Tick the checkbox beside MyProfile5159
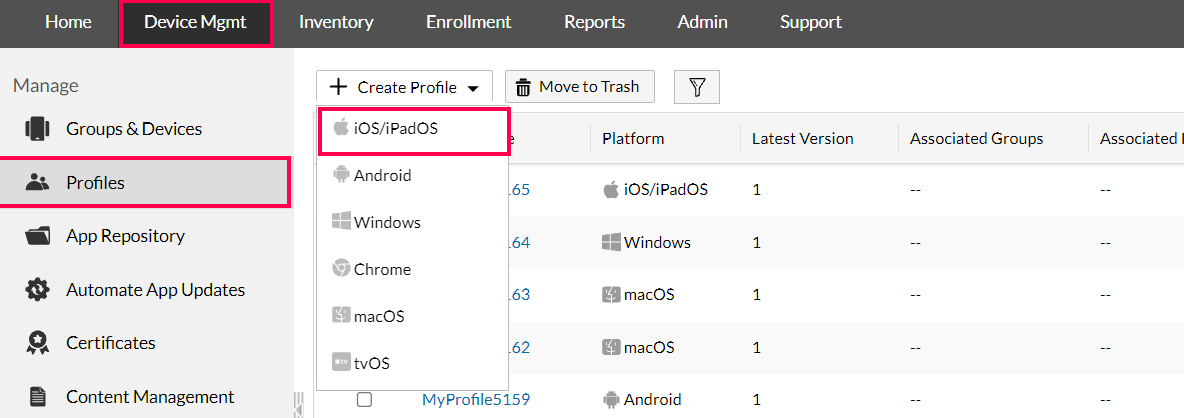This screenshot has width=1184, height=418. click(364, 400)
